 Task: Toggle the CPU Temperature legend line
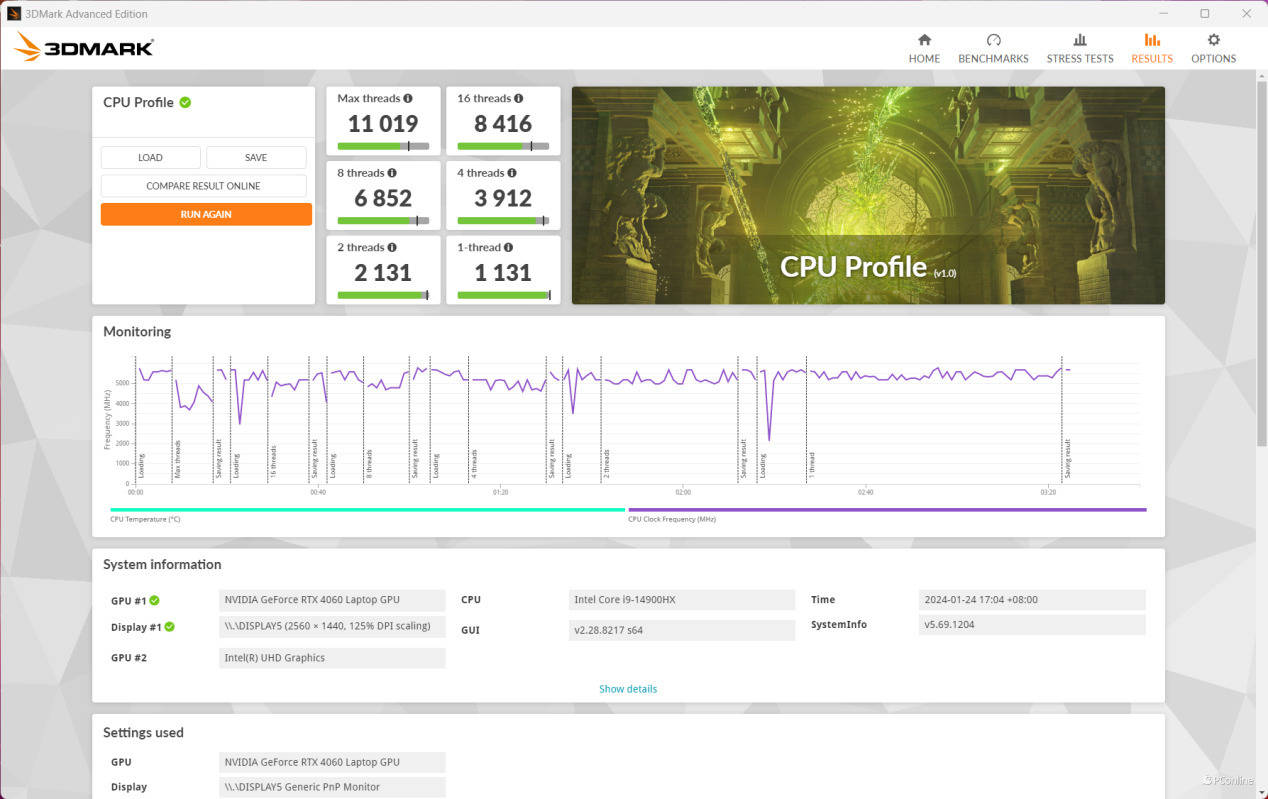367,510
